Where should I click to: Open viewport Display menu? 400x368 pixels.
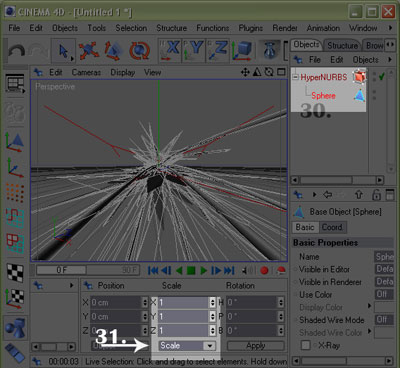coord(123,72)
